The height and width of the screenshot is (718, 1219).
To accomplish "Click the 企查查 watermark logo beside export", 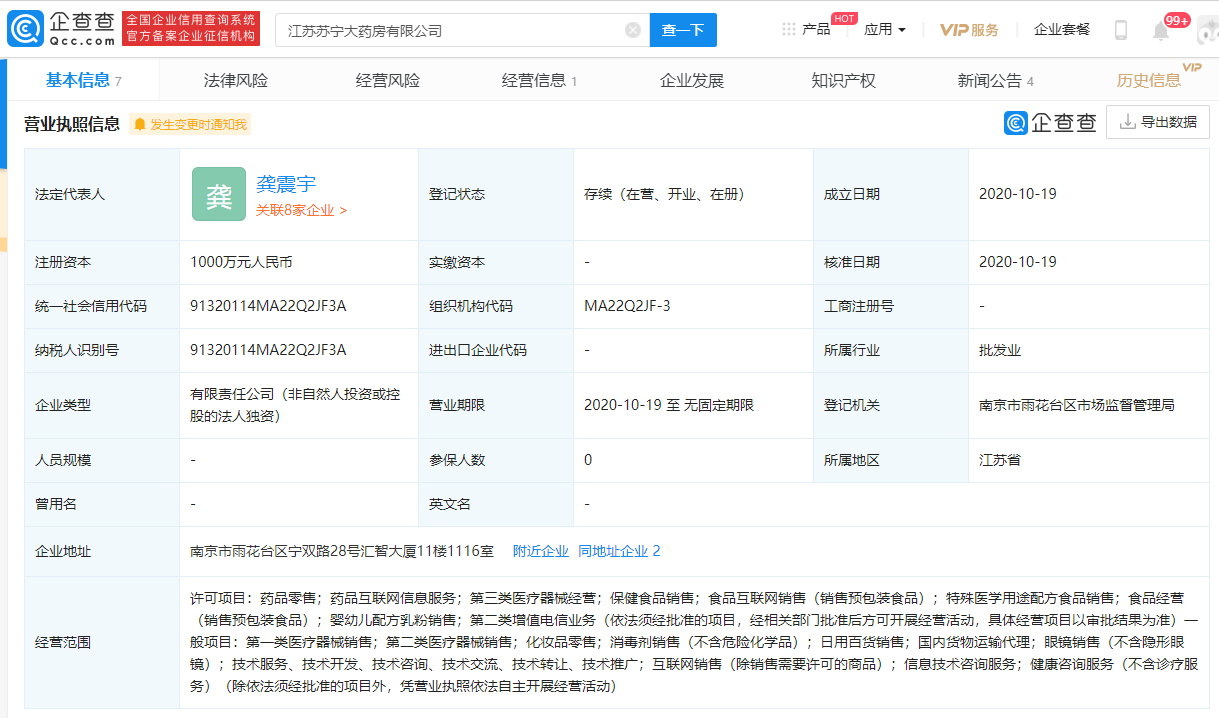I will pyautogui.click(x=1050, y=123).
